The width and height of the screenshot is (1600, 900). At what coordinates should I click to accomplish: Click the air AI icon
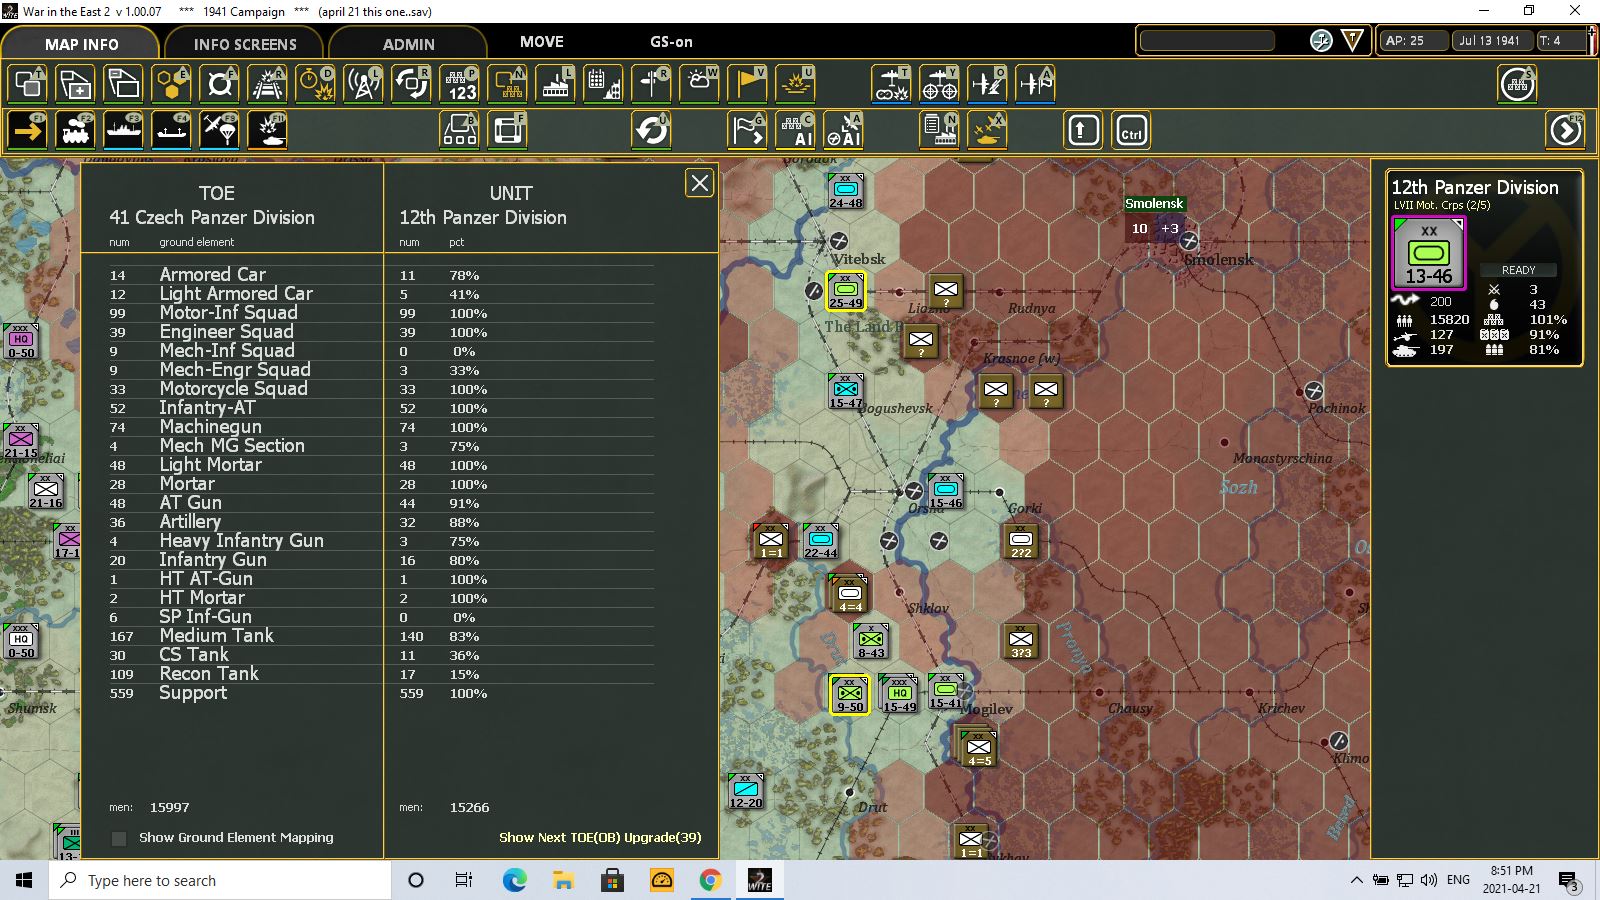pyautogui.click(x=844, y=130)
